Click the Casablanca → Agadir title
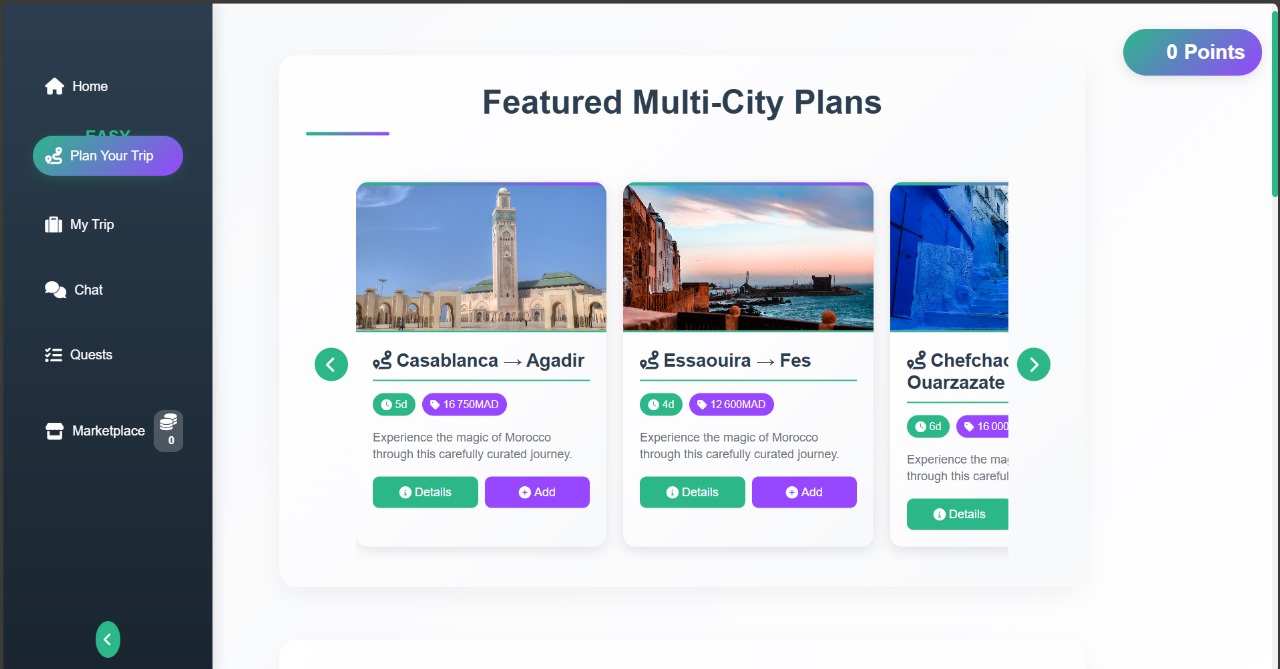This screenshot has width=1280, height=669. [x=490, y=361]
